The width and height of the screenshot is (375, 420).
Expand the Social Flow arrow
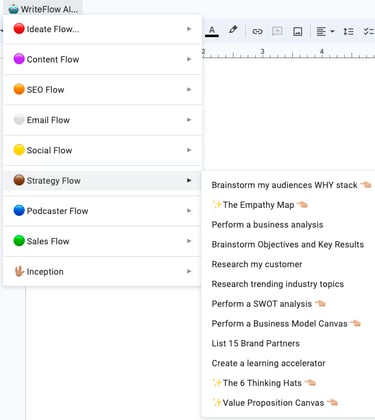[189, 150]
